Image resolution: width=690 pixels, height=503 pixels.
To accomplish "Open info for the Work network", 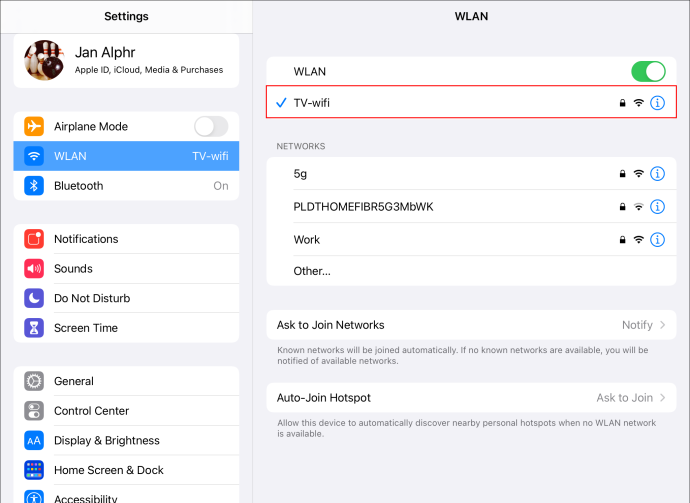I will click(x=657, y=239).
